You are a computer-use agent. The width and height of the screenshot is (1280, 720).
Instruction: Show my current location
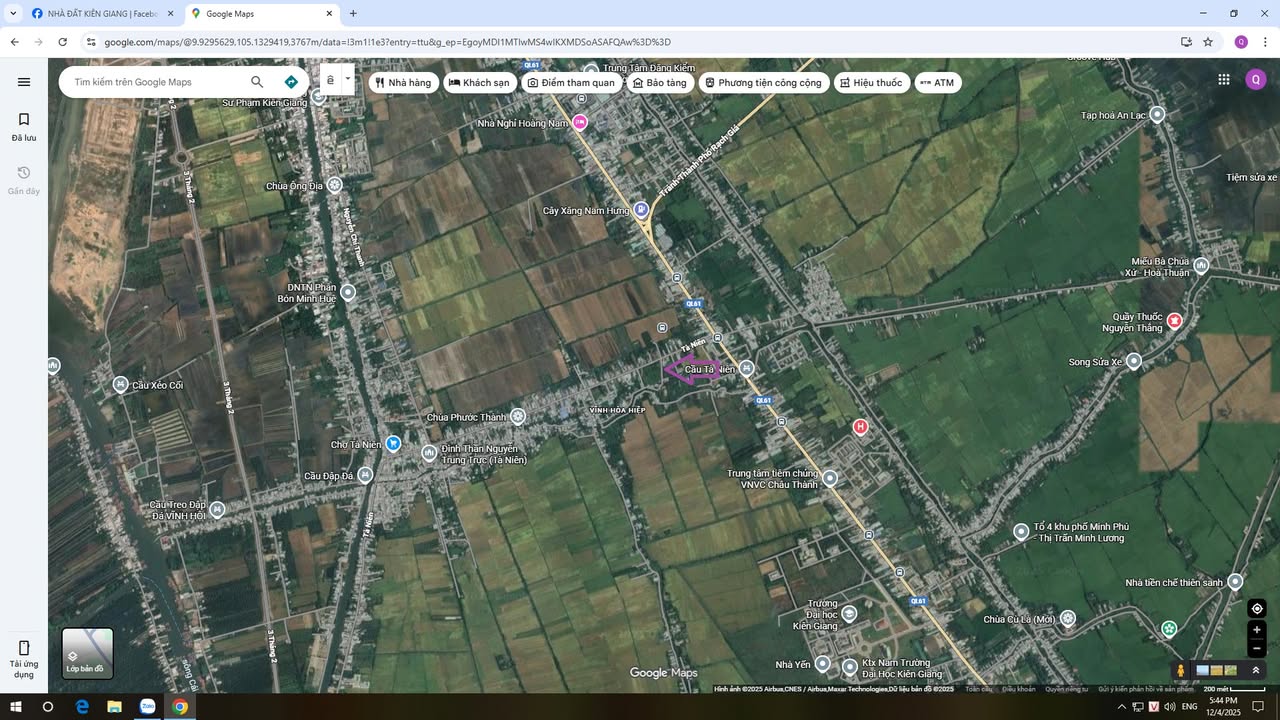click(1257, 608)
